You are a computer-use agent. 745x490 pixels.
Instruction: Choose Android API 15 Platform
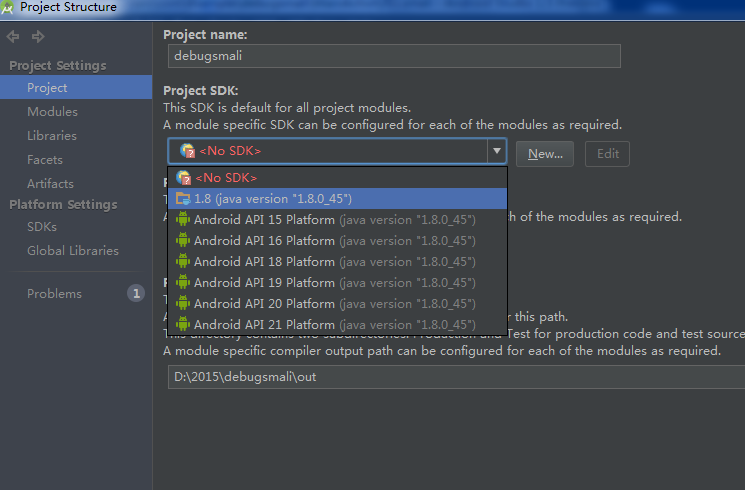(337, 219)
